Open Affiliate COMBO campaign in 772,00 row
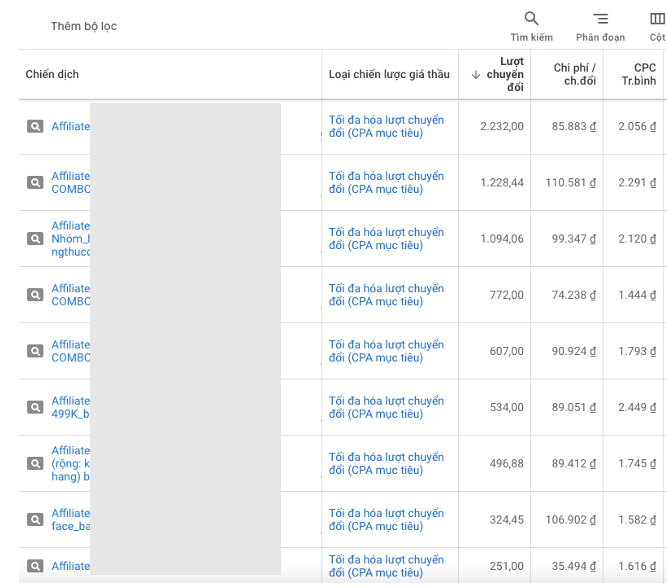 pos(71,295)
